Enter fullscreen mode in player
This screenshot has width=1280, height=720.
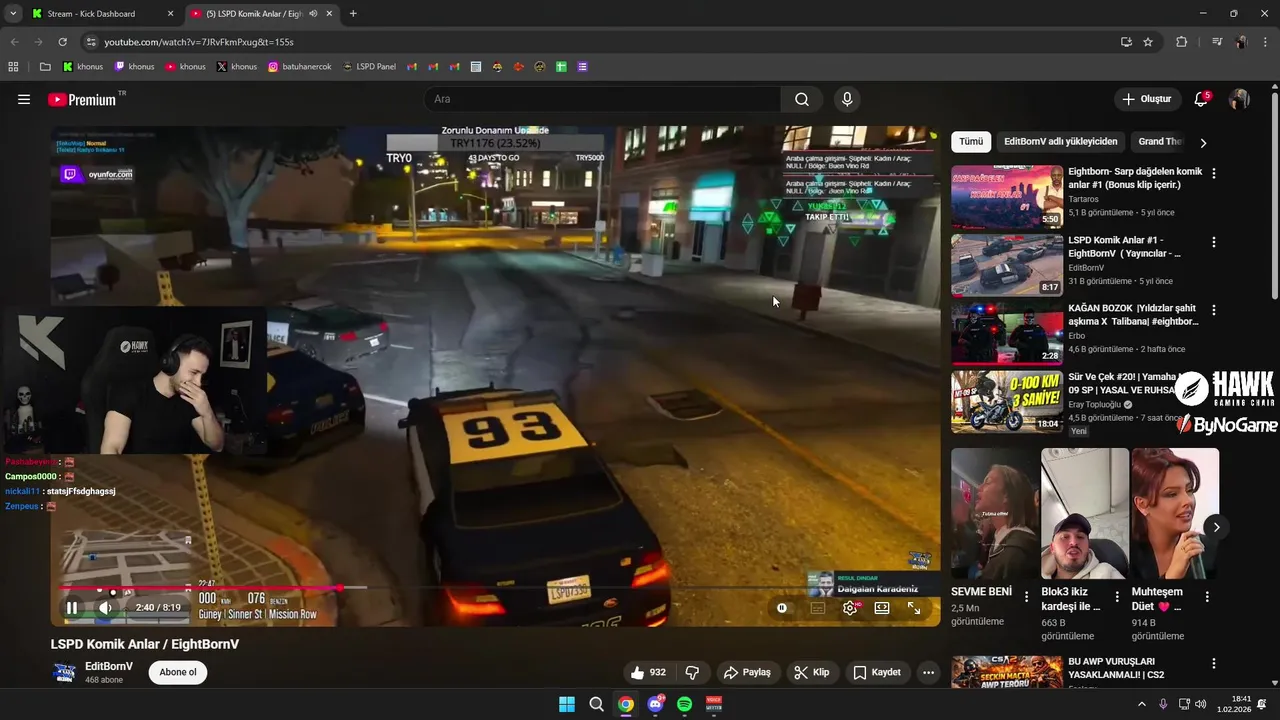click(914, 607)
